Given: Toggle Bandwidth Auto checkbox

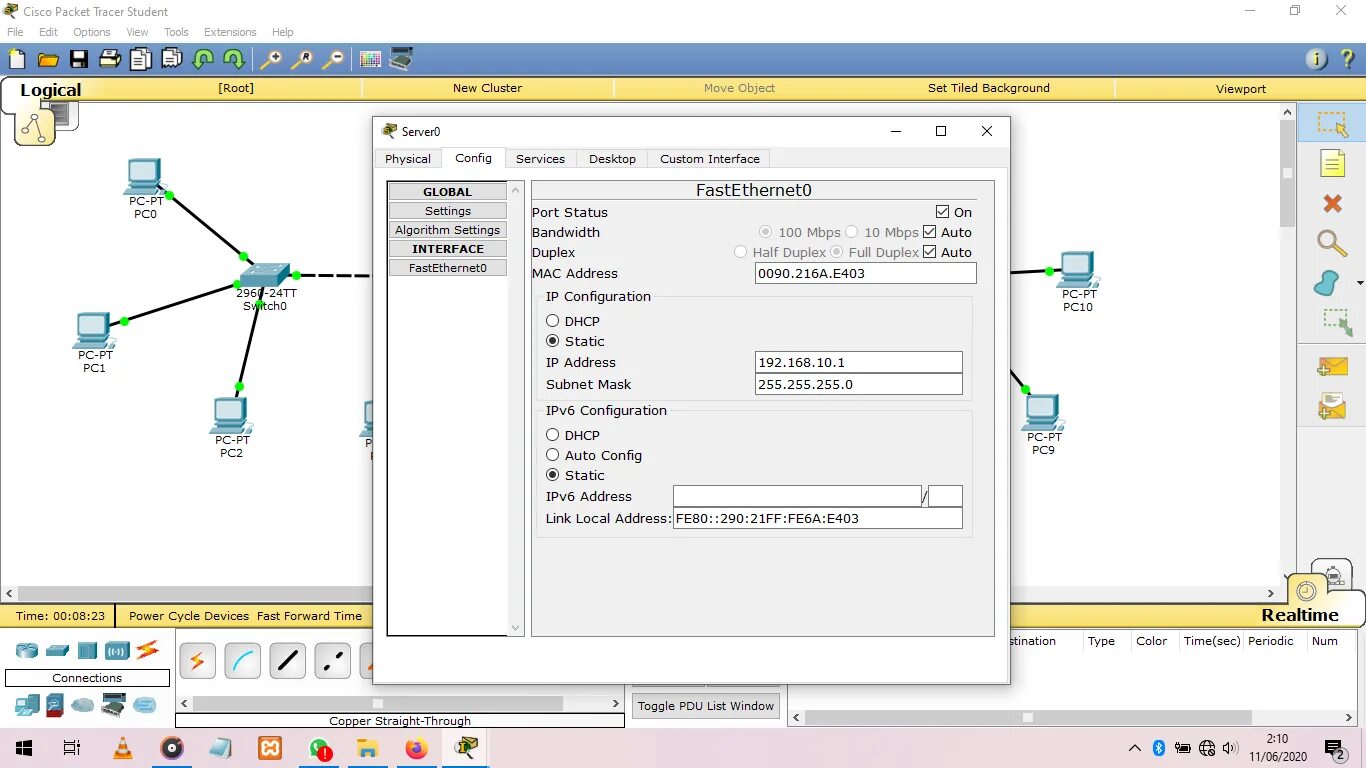Looking at the screenshot, I should (x=930, y=232).
